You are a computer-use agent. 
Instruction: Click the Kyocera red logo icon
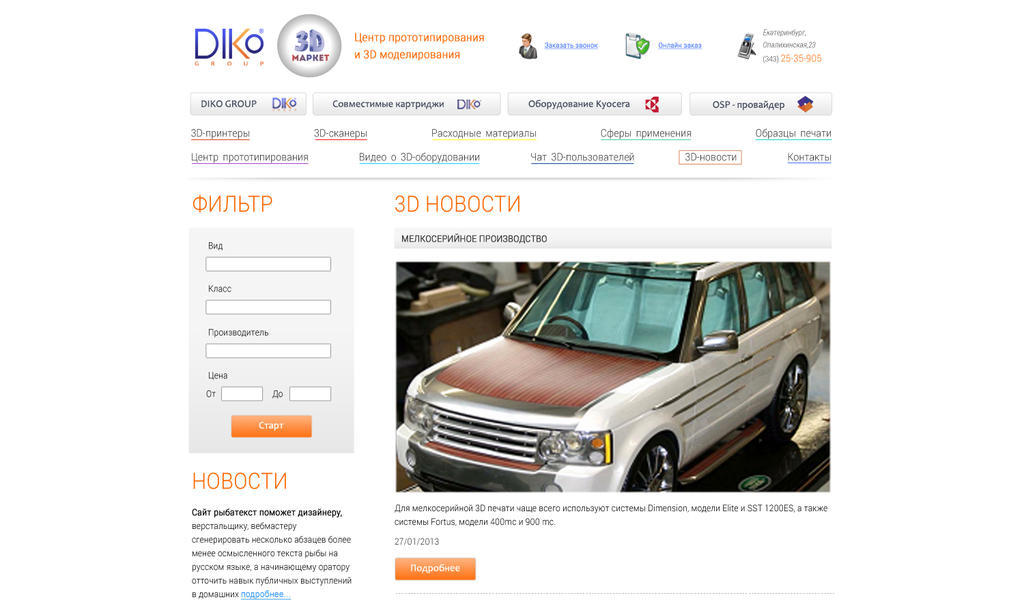[652, 104]
